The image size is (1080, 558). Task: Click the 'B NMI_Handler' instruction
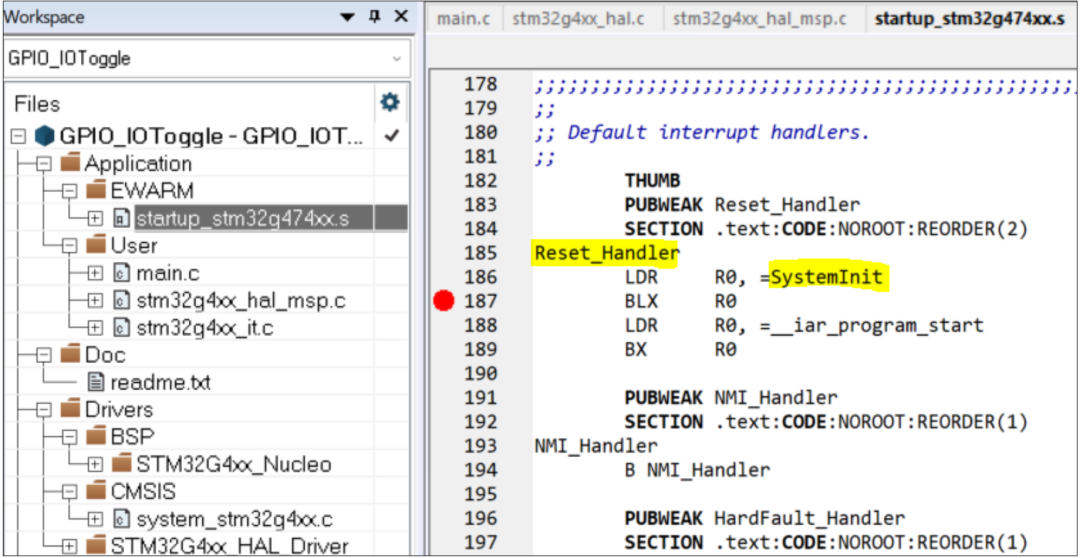coord(697,470)
